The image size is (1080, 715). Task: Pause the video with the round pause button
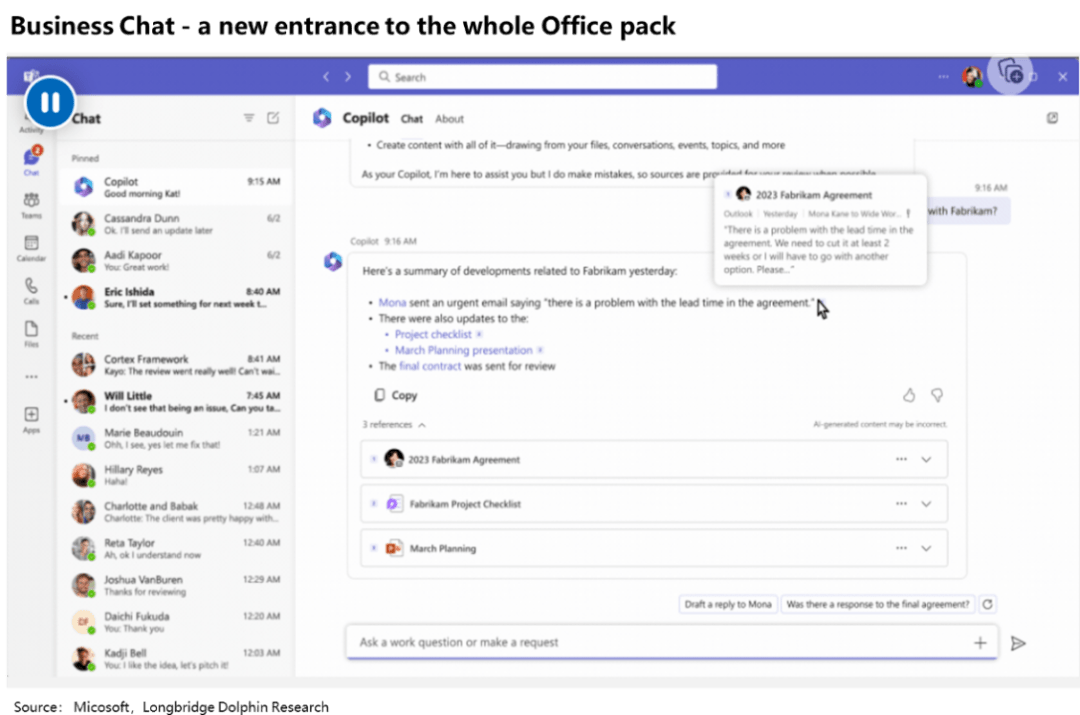tap(50, 103)
